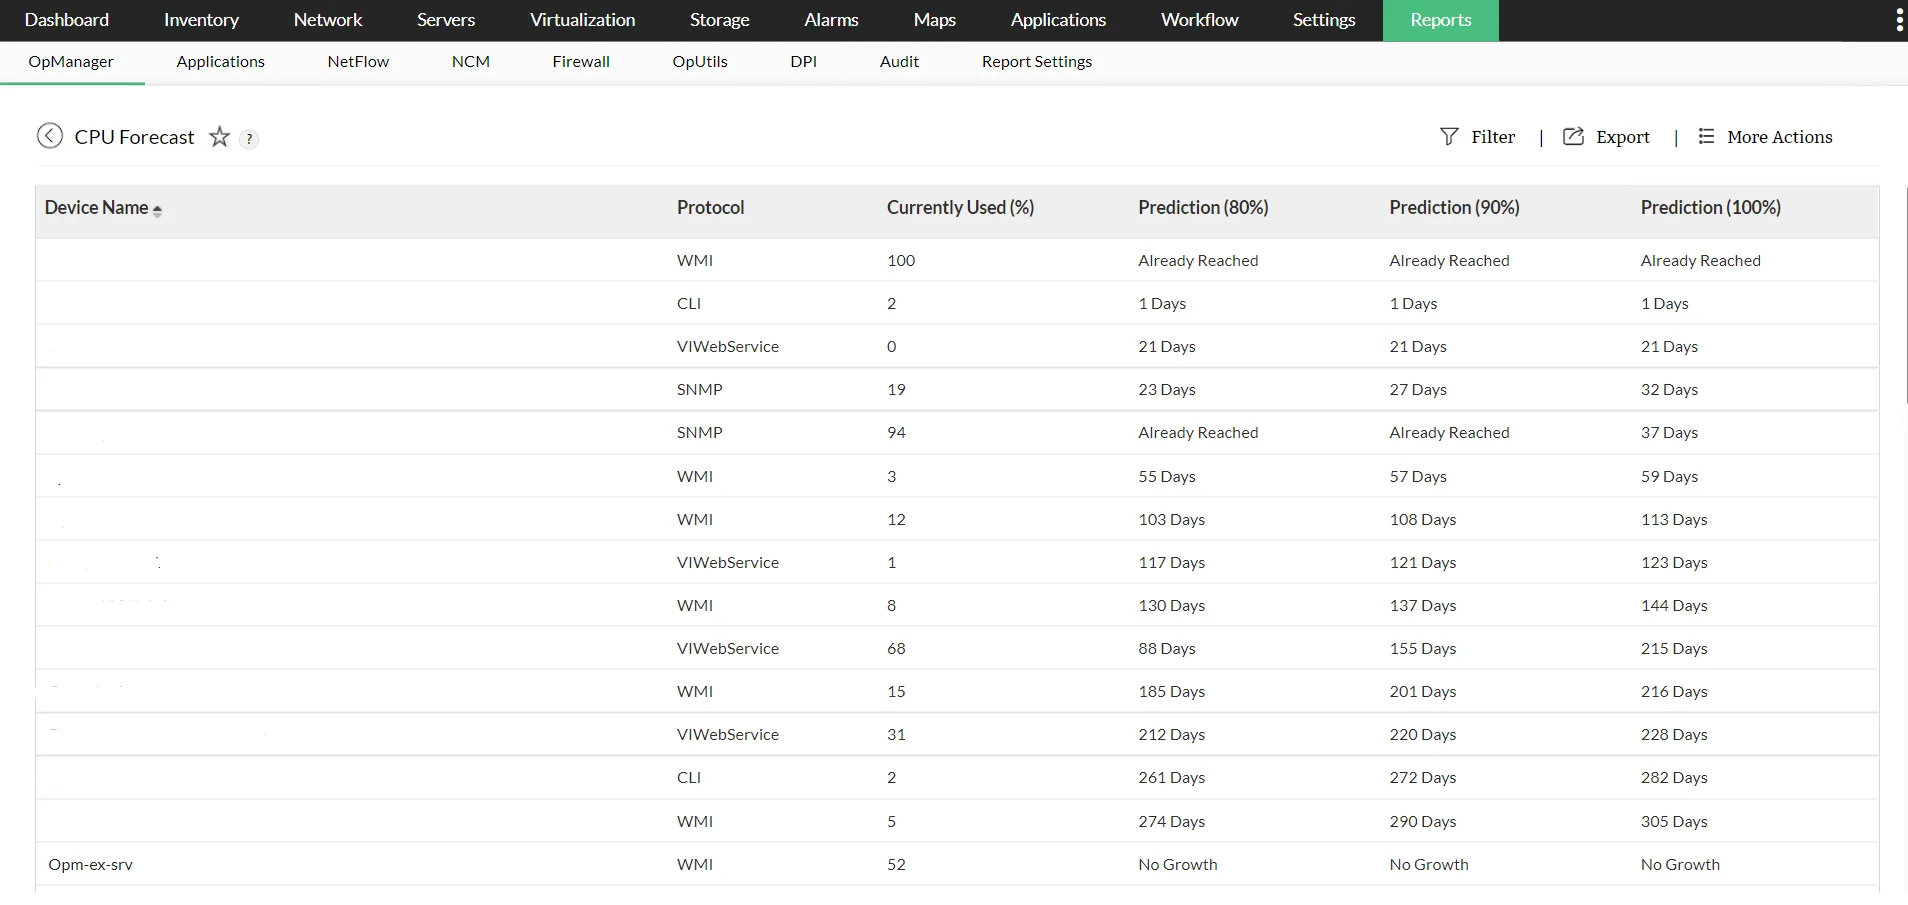This screenshot has width=1908, height=905.
Task: Open the More Actions dropdown
Action: click(1779, 136)
